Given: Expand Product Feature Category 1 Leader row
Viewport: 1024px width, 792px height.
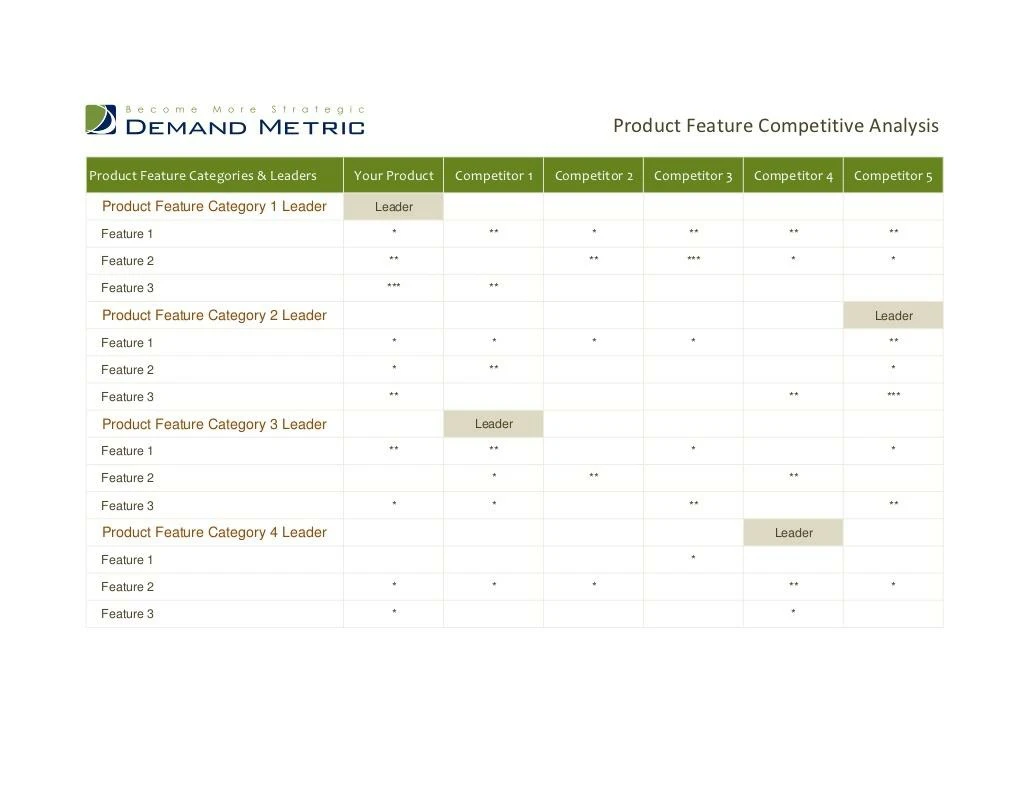Looking at the screenshot, I should (213, 206).
